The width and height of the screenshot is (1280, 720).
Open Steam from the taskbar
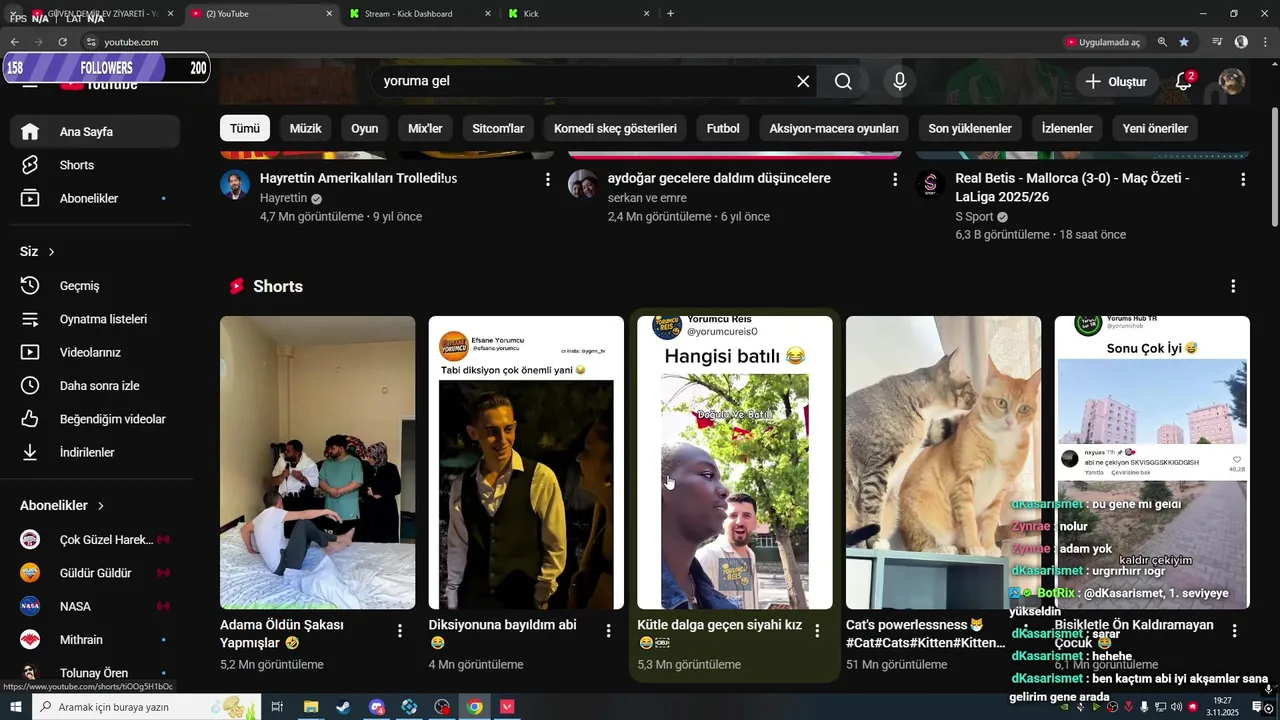tap(343, 707)
